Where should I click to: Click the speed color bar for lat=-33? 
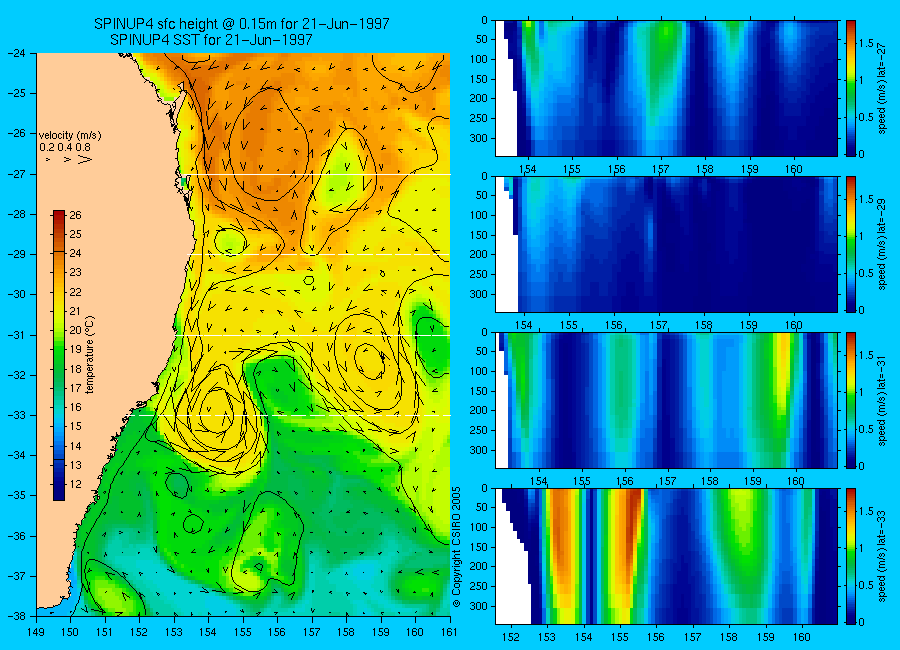pyautogui.click(x=850, y=556)
